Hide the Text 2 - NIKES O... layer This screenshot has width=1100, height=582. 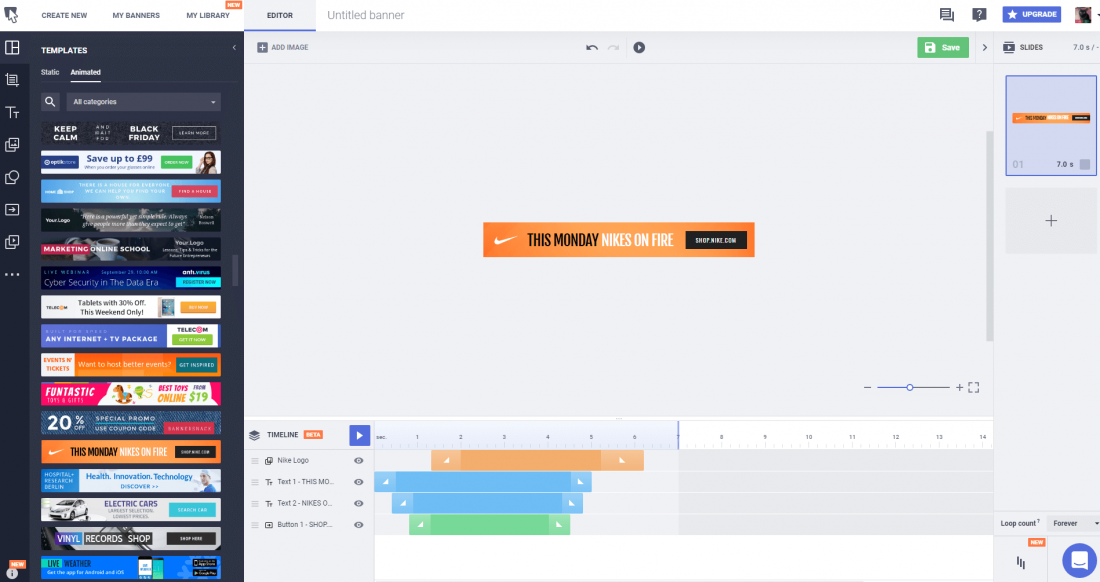(x=358, y=503)
